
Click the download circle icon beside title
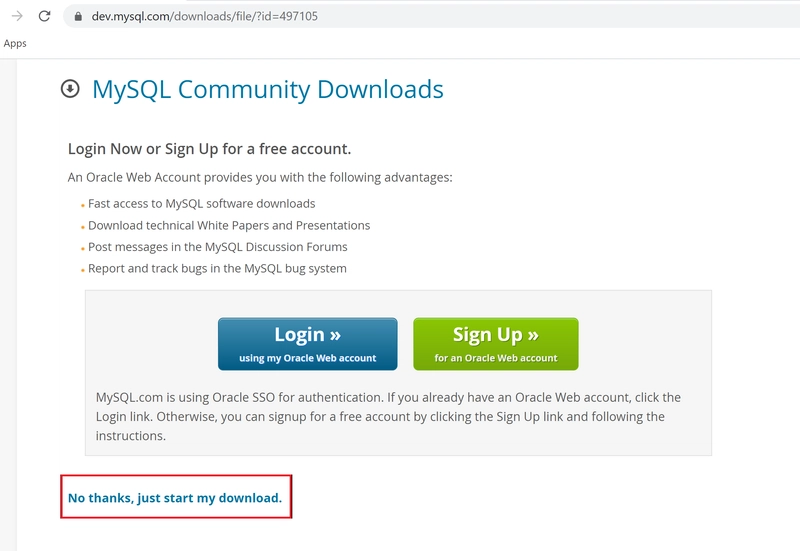coord(70,89)
